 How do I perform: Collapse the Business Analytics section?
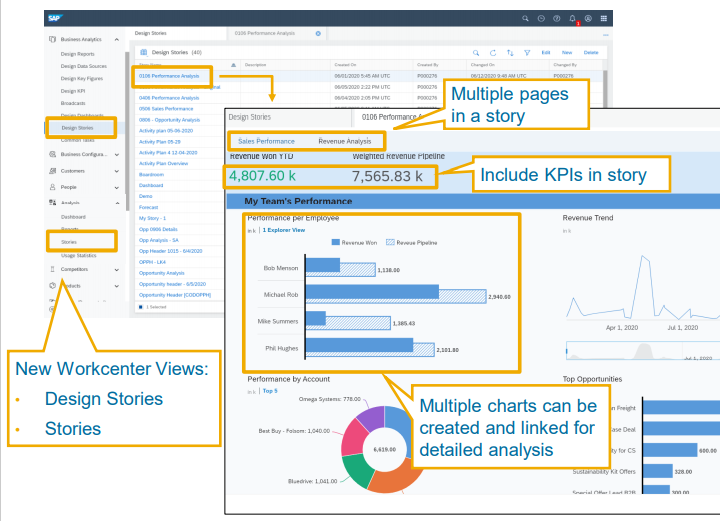[x=117, y=39]
